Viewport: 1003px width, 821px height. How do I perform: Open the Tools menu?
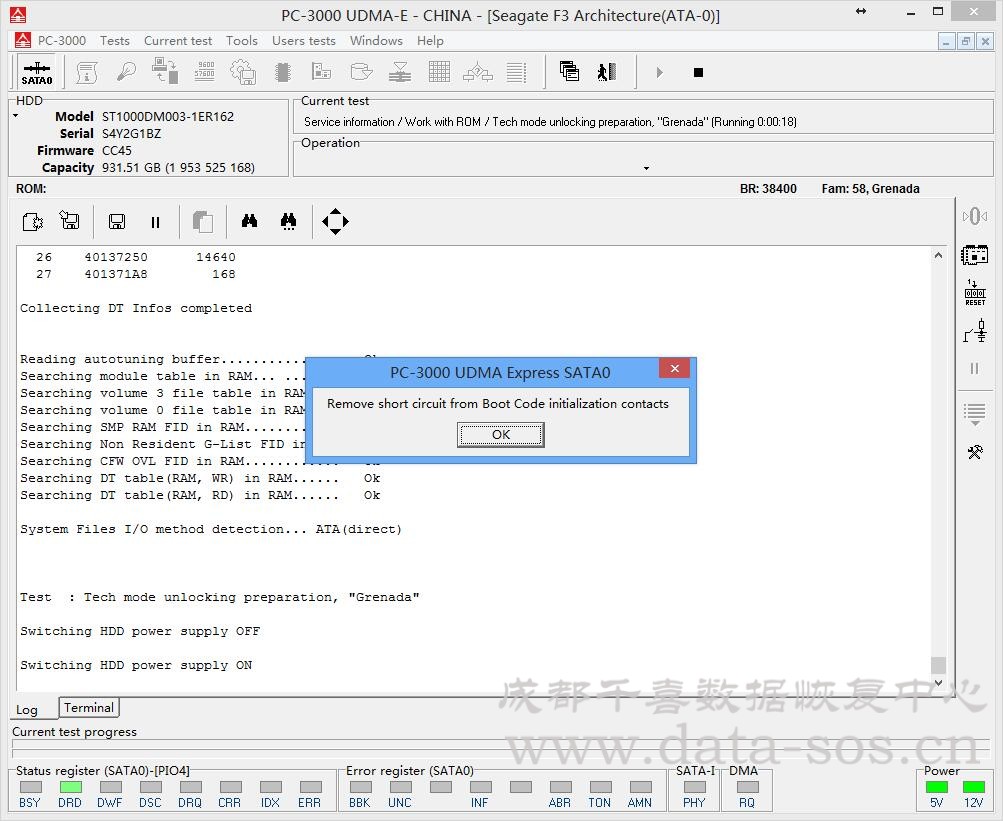pyautogui.click(x=241, y=41)
